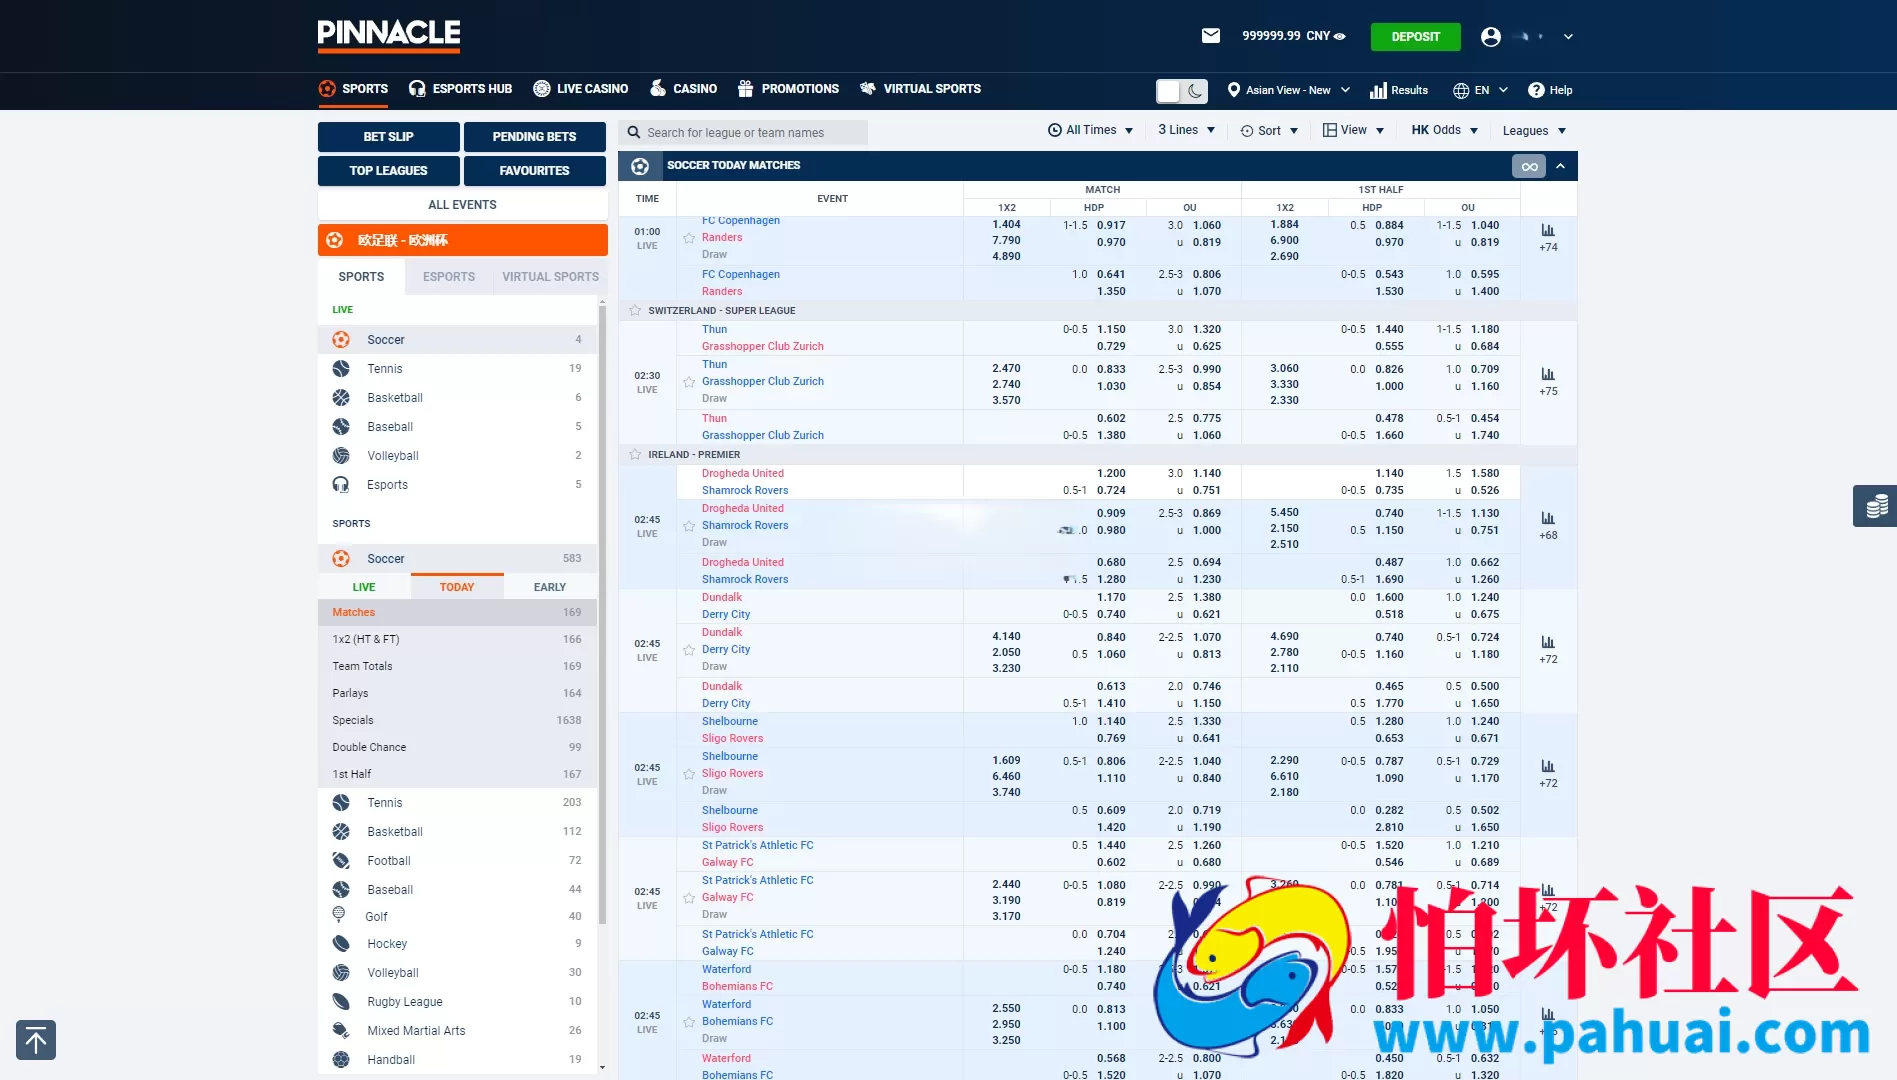Open more markets +74 for FC Copenhagen match

pos(1548,238)
